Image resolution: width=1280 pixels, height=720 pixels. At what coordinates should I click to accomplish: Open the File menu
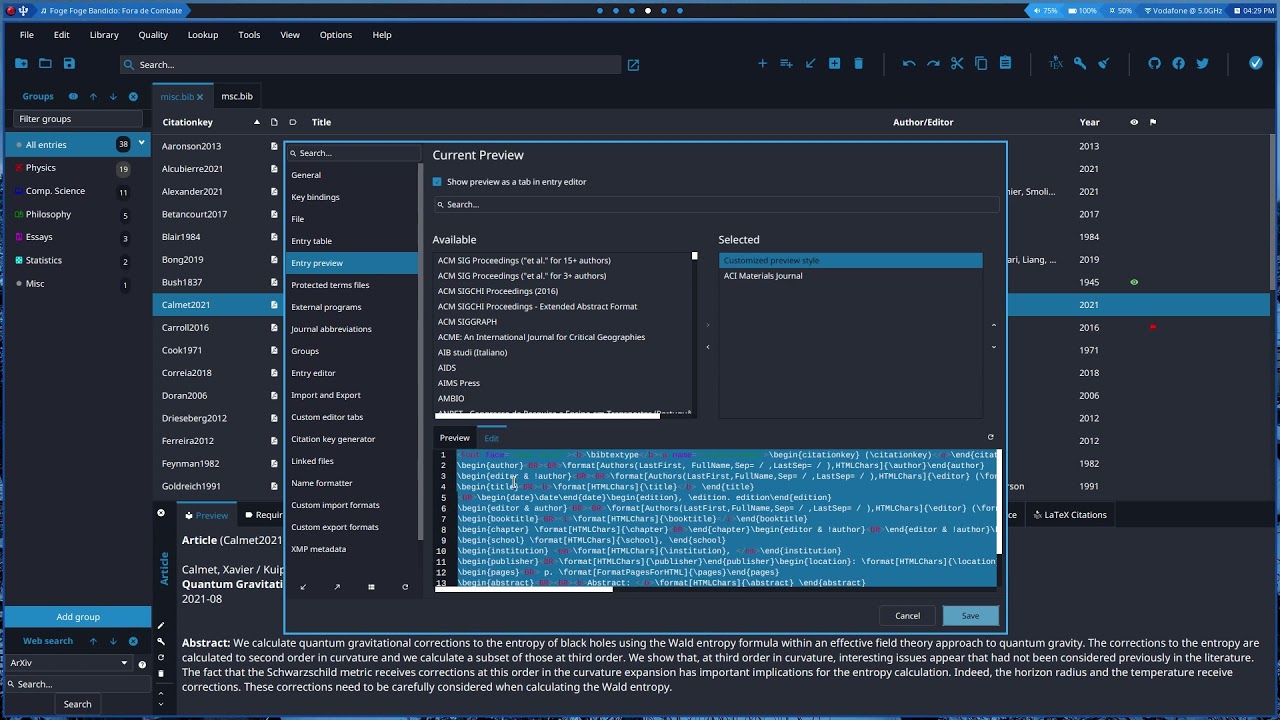[x=27, y=35]
